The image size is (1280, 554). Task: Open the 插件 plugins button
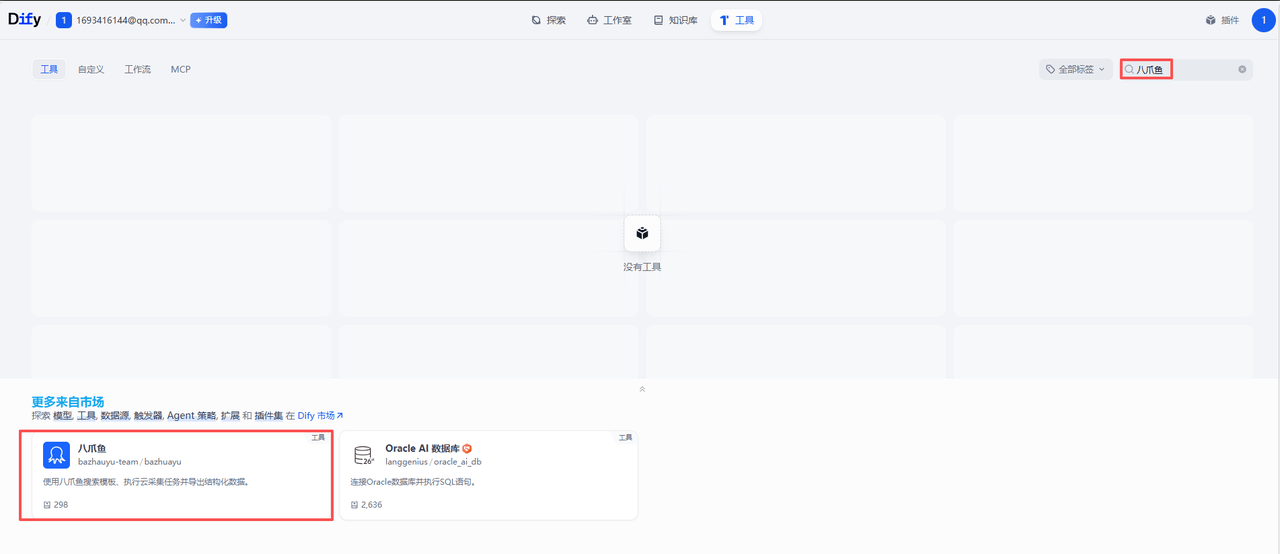pos(1222,20)
